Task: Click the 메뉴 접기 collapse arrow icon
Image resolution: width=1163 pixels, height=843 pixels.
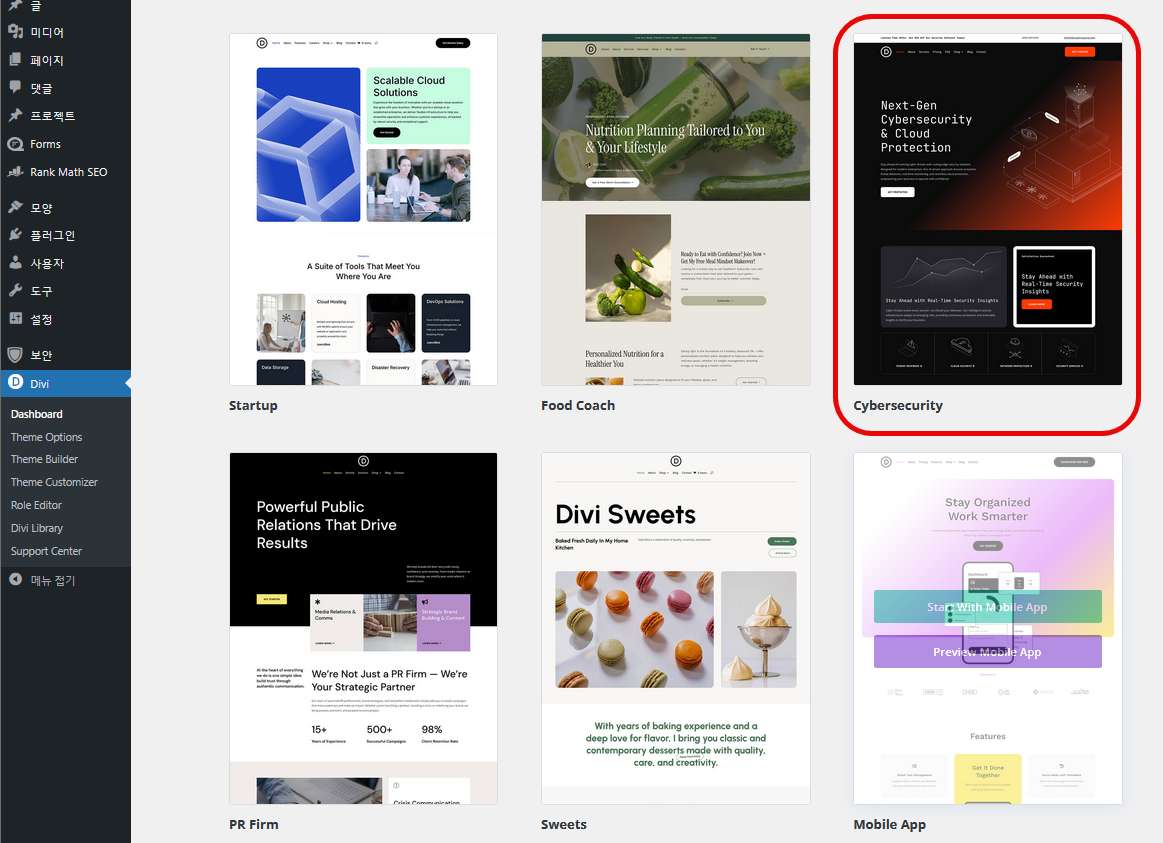Action: point(16,579)
